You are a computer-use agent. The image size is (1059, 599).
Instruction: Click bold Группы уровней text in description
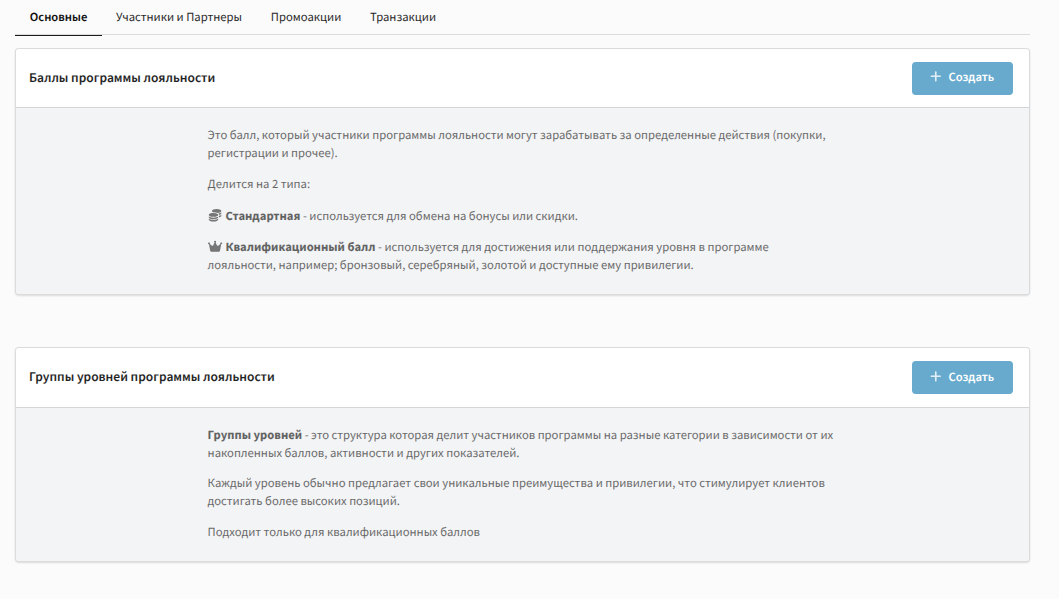click(254, 435)
